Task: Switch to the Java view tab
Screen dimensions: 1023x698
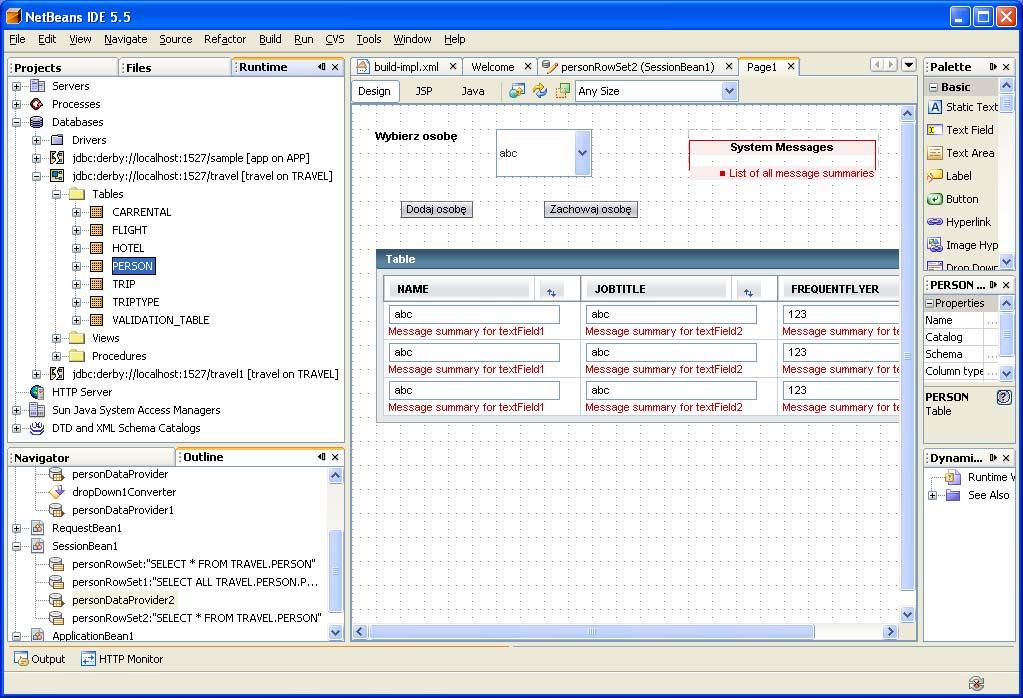Action: coord(472,91)
